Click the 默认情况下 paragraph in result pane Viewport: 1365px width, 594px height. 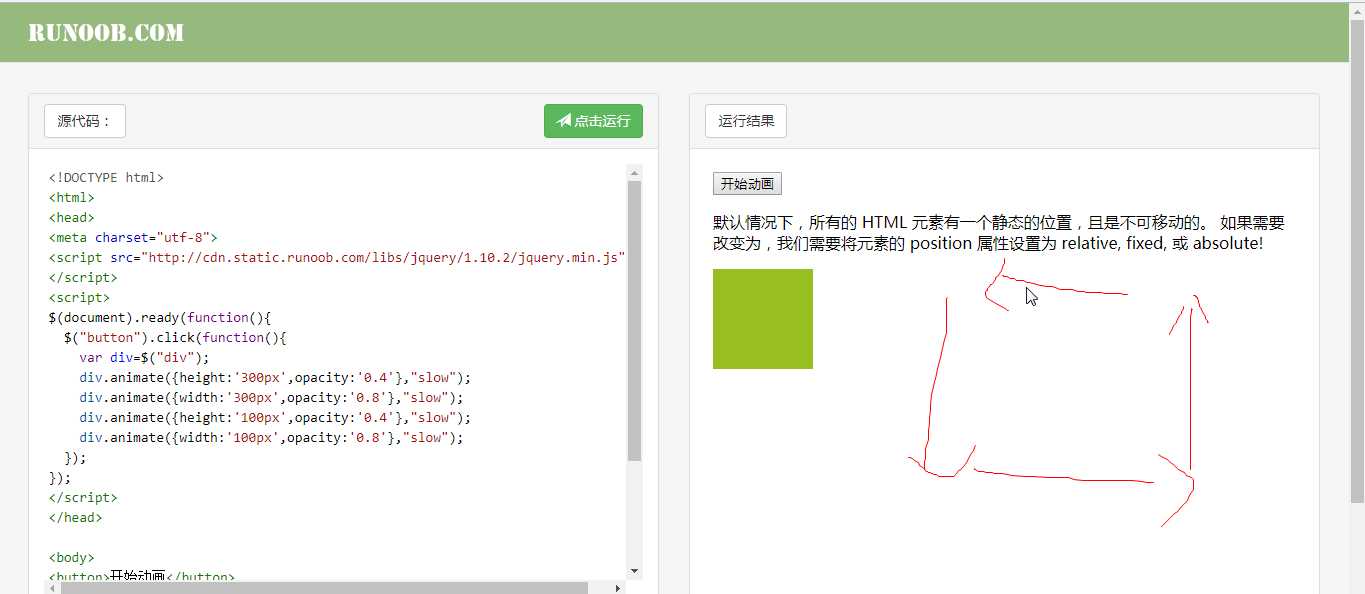999,233
